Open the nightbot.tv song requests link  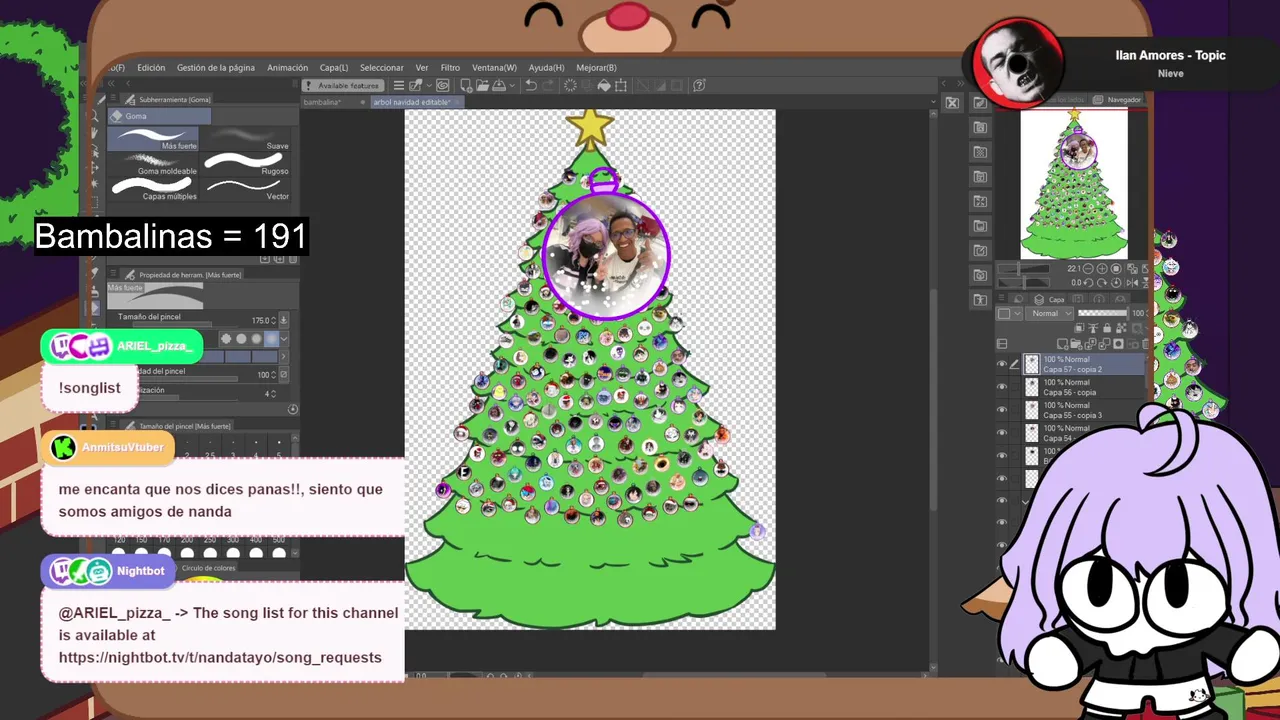[x=220, y=657]
